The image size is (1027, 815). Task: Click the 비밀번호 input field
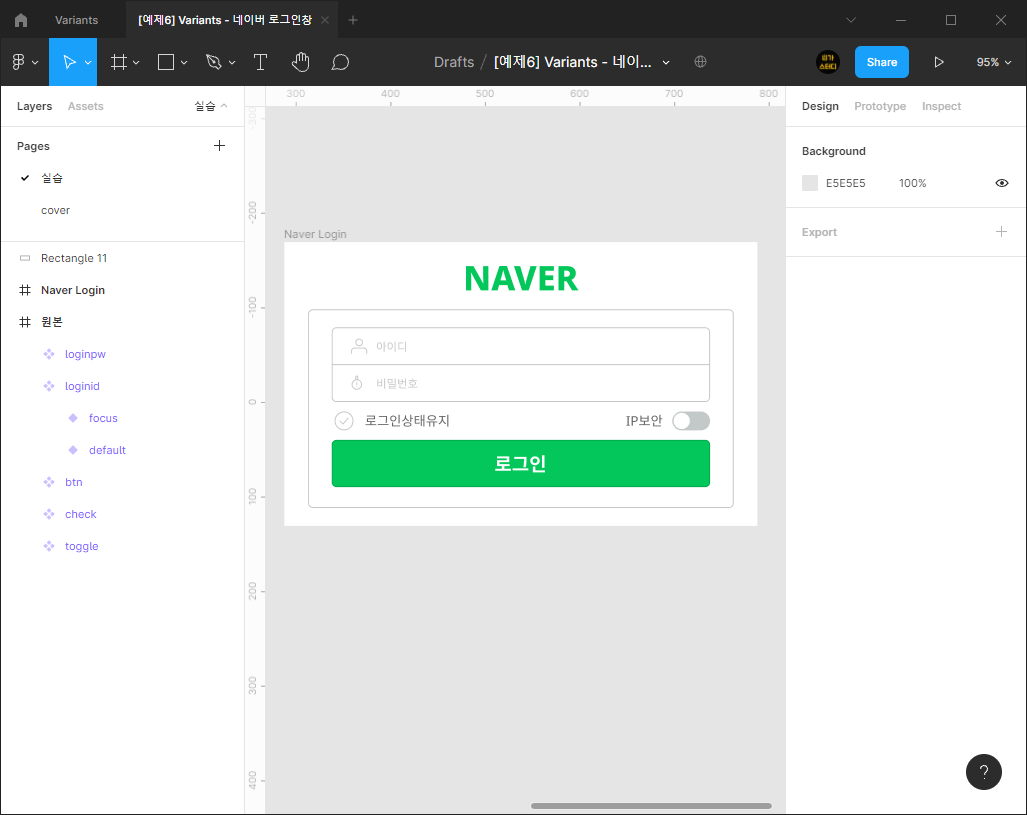pyautogui.click(x=521, y=383)
